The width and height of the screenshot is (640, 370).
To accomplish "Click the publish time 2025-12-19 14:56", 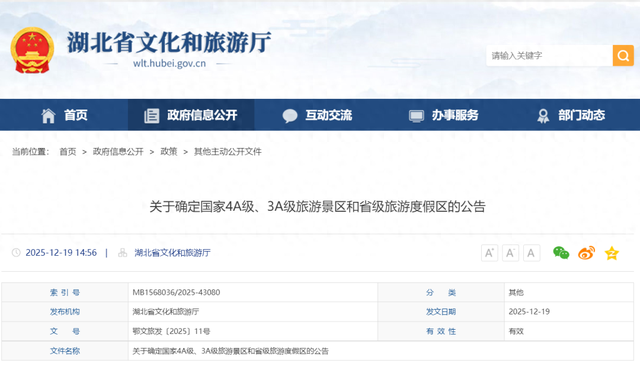I will (61, 253).
